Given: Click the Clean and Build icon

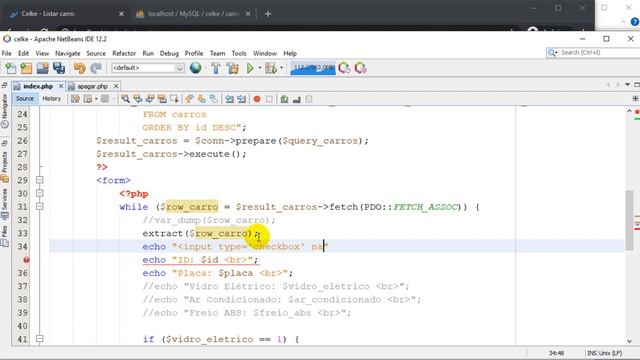Looking at the screenshot, I should pyautogui.click(x=233, y=68).
